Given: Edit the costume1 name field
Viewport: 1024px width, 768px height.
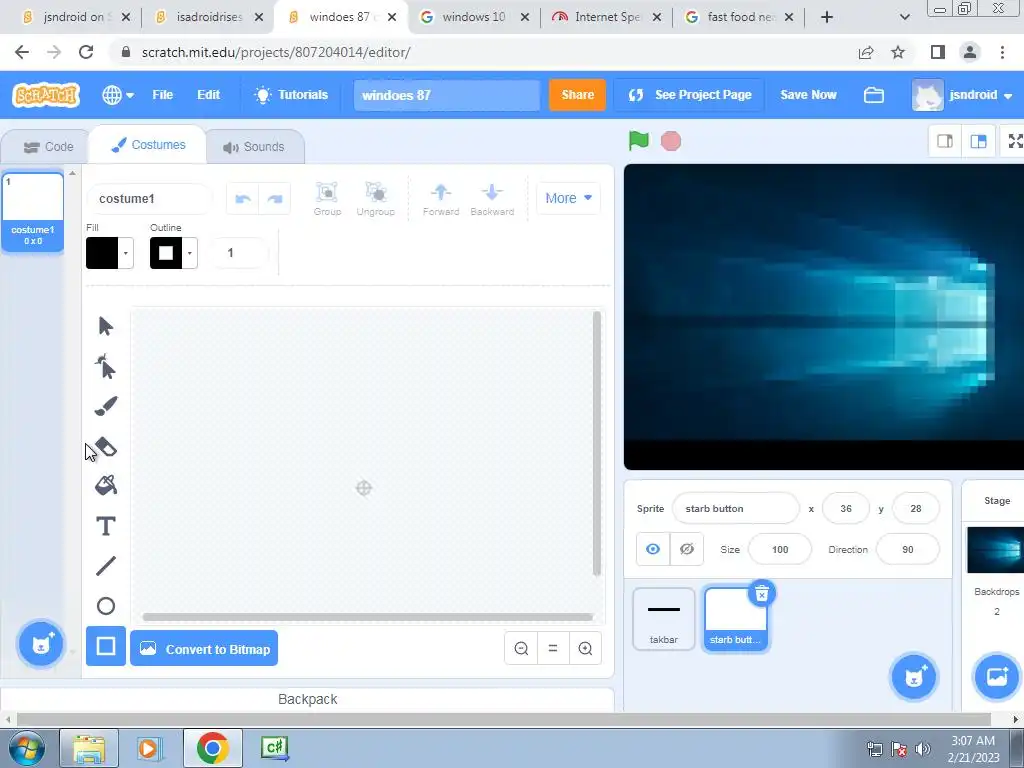Looking at the screenshot, I should [149, 199].
